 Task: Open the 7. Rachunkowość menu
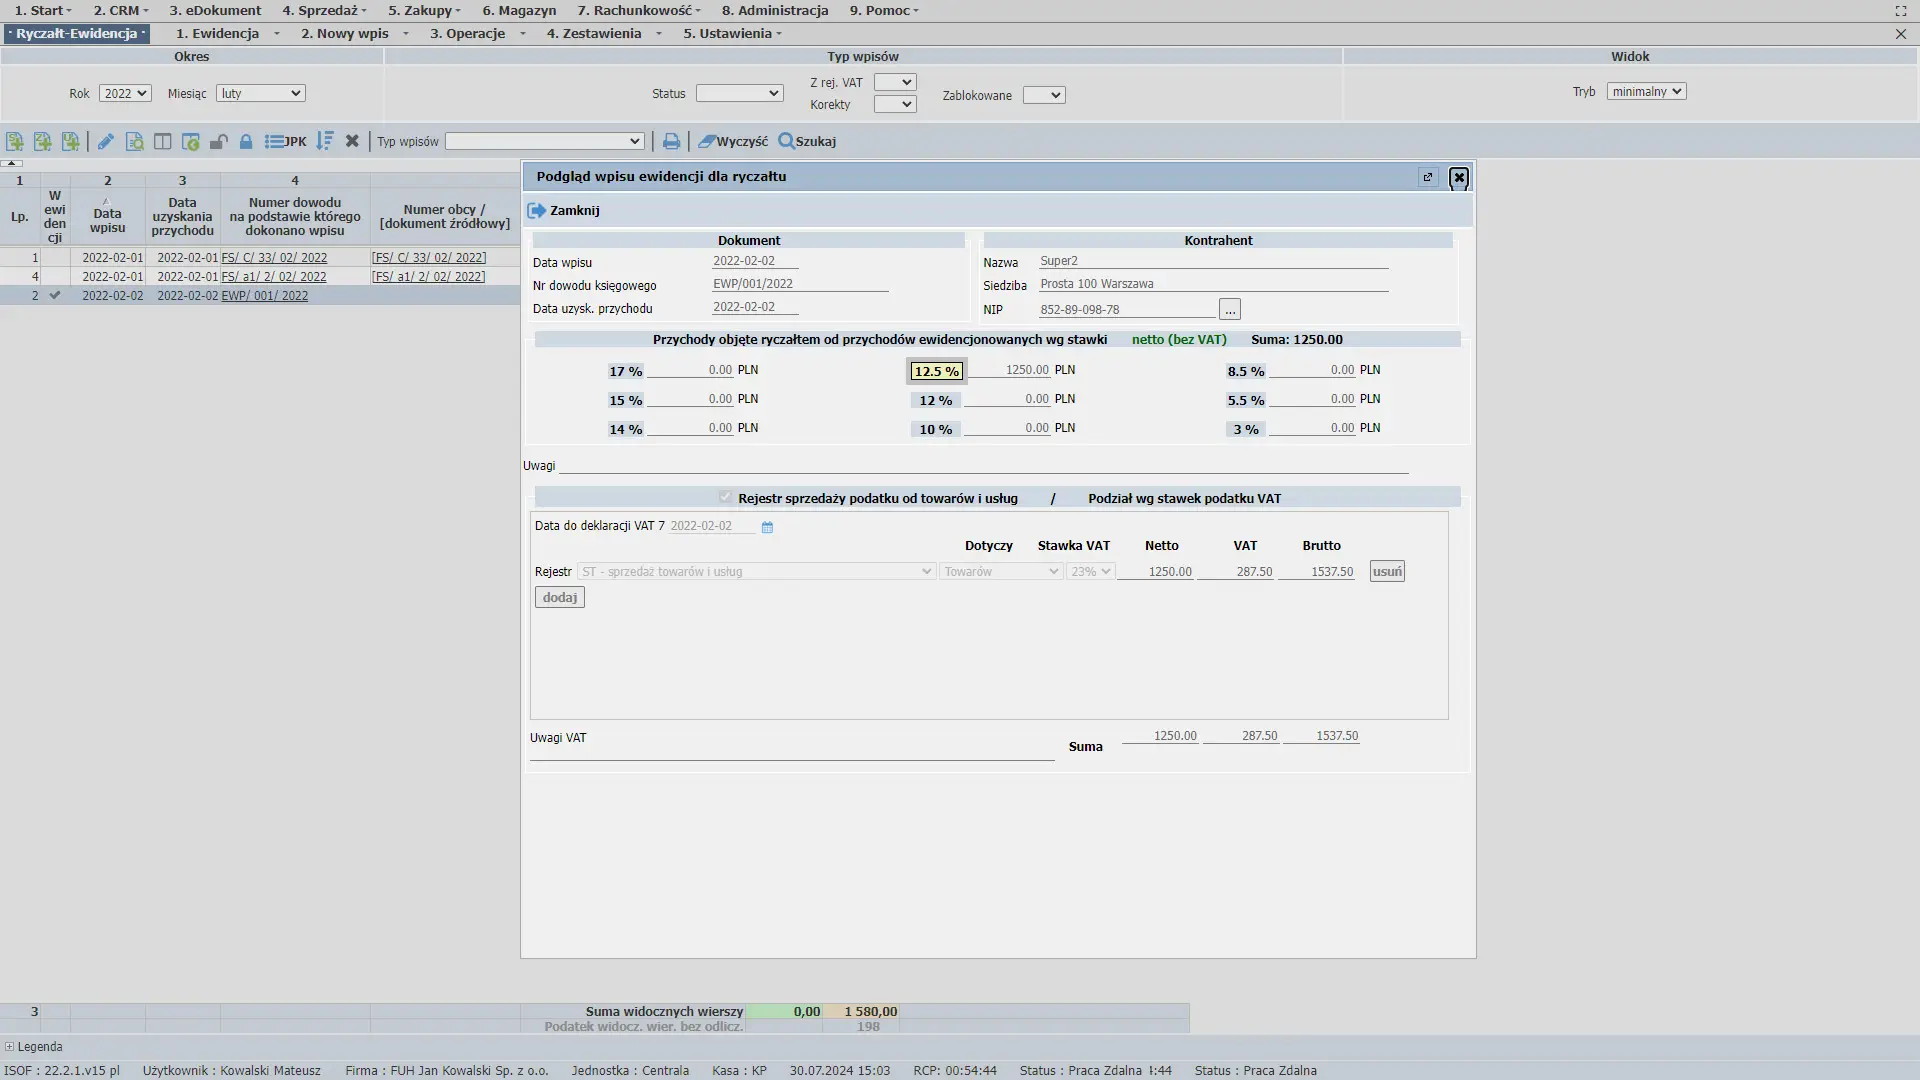pos(638,10)
